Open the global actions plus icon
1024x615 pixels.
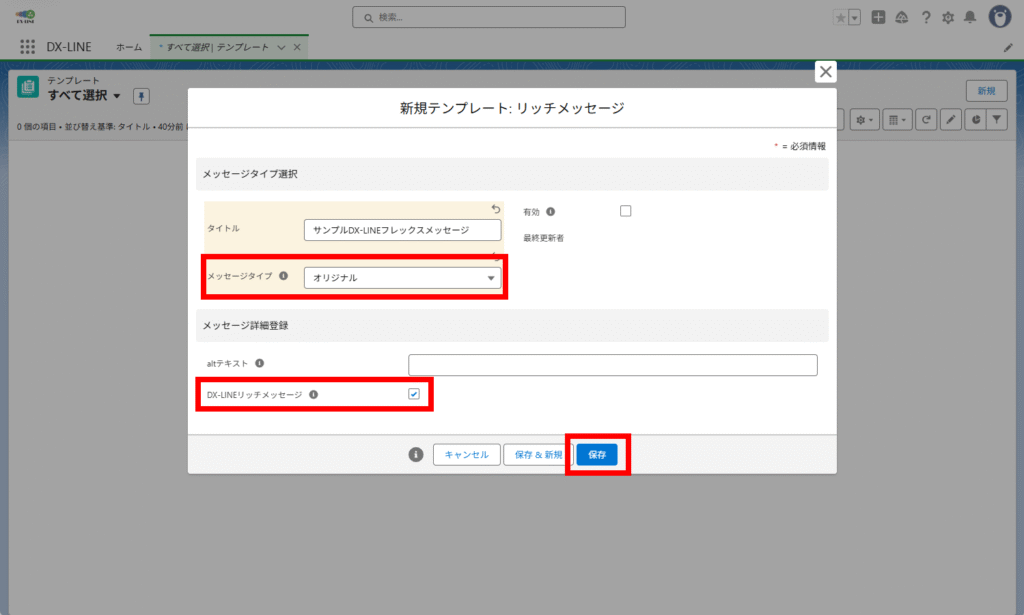[x=878, y=17]
